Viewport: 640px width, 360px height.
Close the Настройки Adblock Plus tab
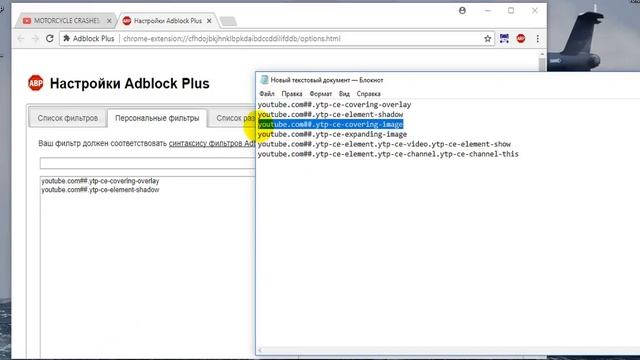point(209,20)
